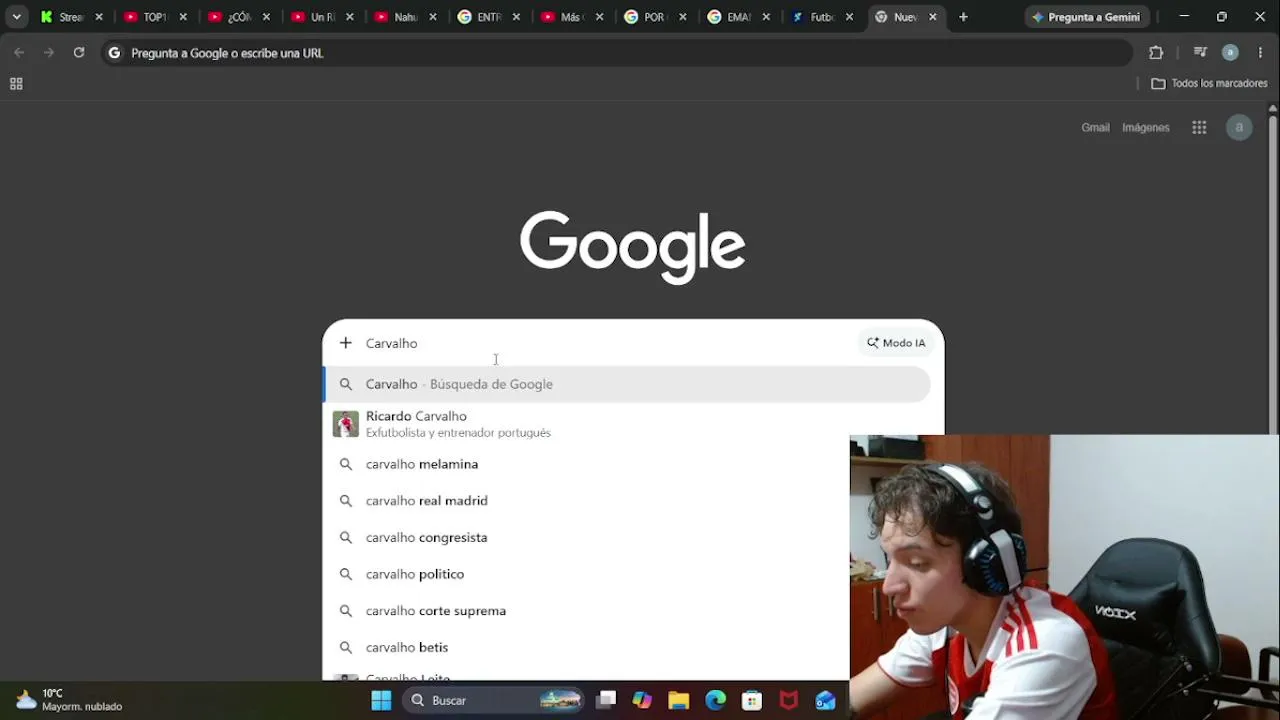
Task: Focus the address bar URL field
Action: click(617, 53)
